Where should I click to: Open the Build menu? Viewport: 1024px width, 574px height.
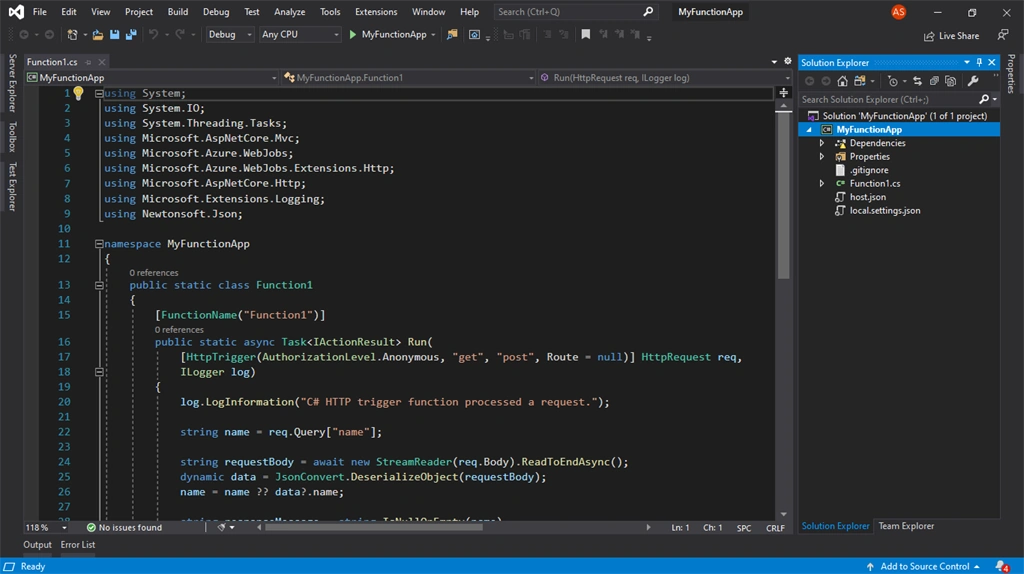pyautogui.click(x=178, y=12)
